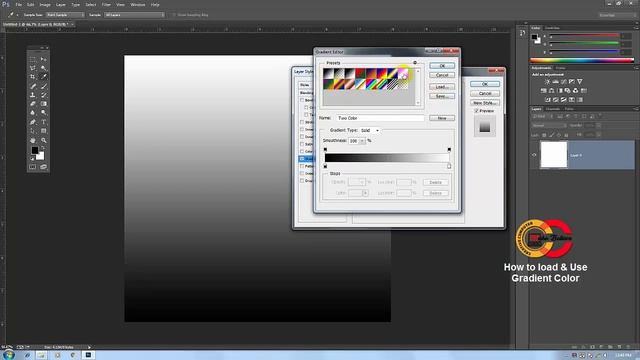640x360 pixels.
Task: Toggle Quick Mask mode icon
Action: 33,167
